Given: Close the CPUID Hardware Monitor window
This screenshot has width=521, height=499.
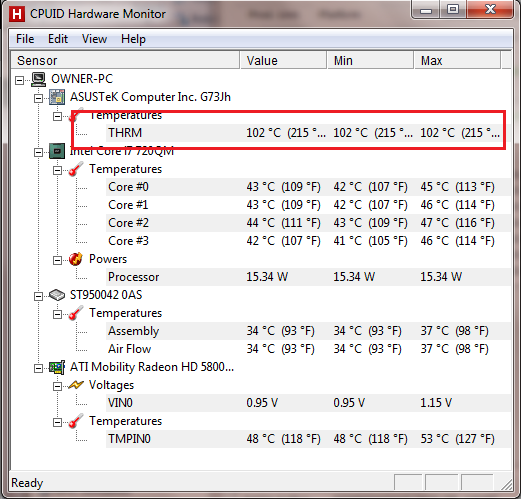Looking at the screenshot, I should [490, 10].
